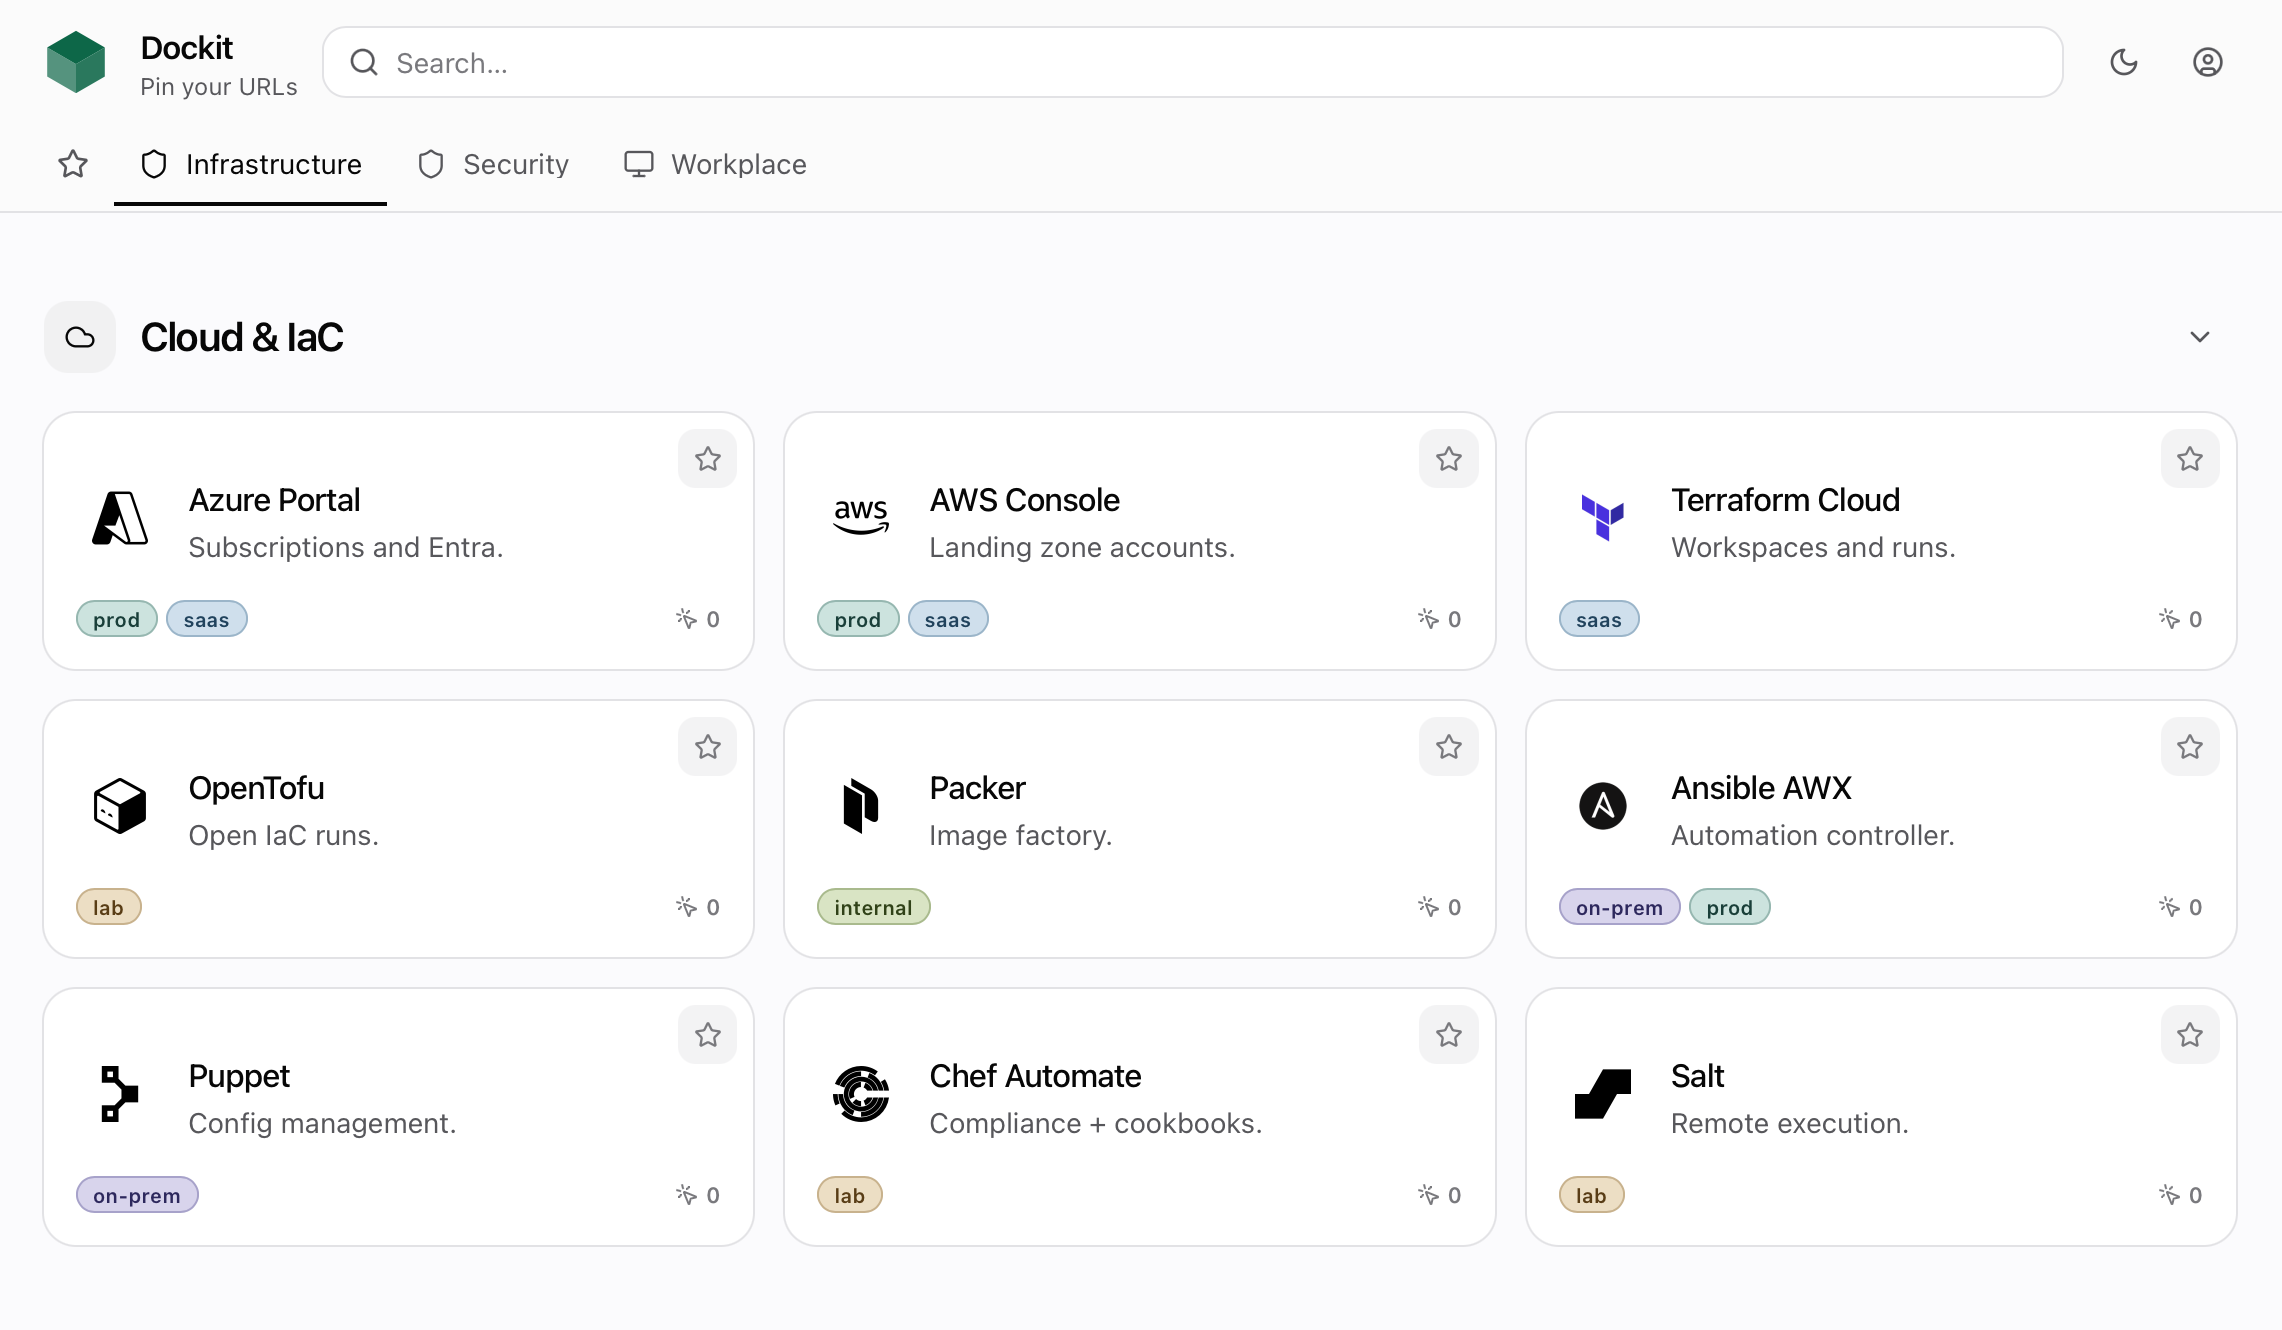Click the click-count icon on Puppet
2282x1330 pixels.
[x=686, y=1195]
